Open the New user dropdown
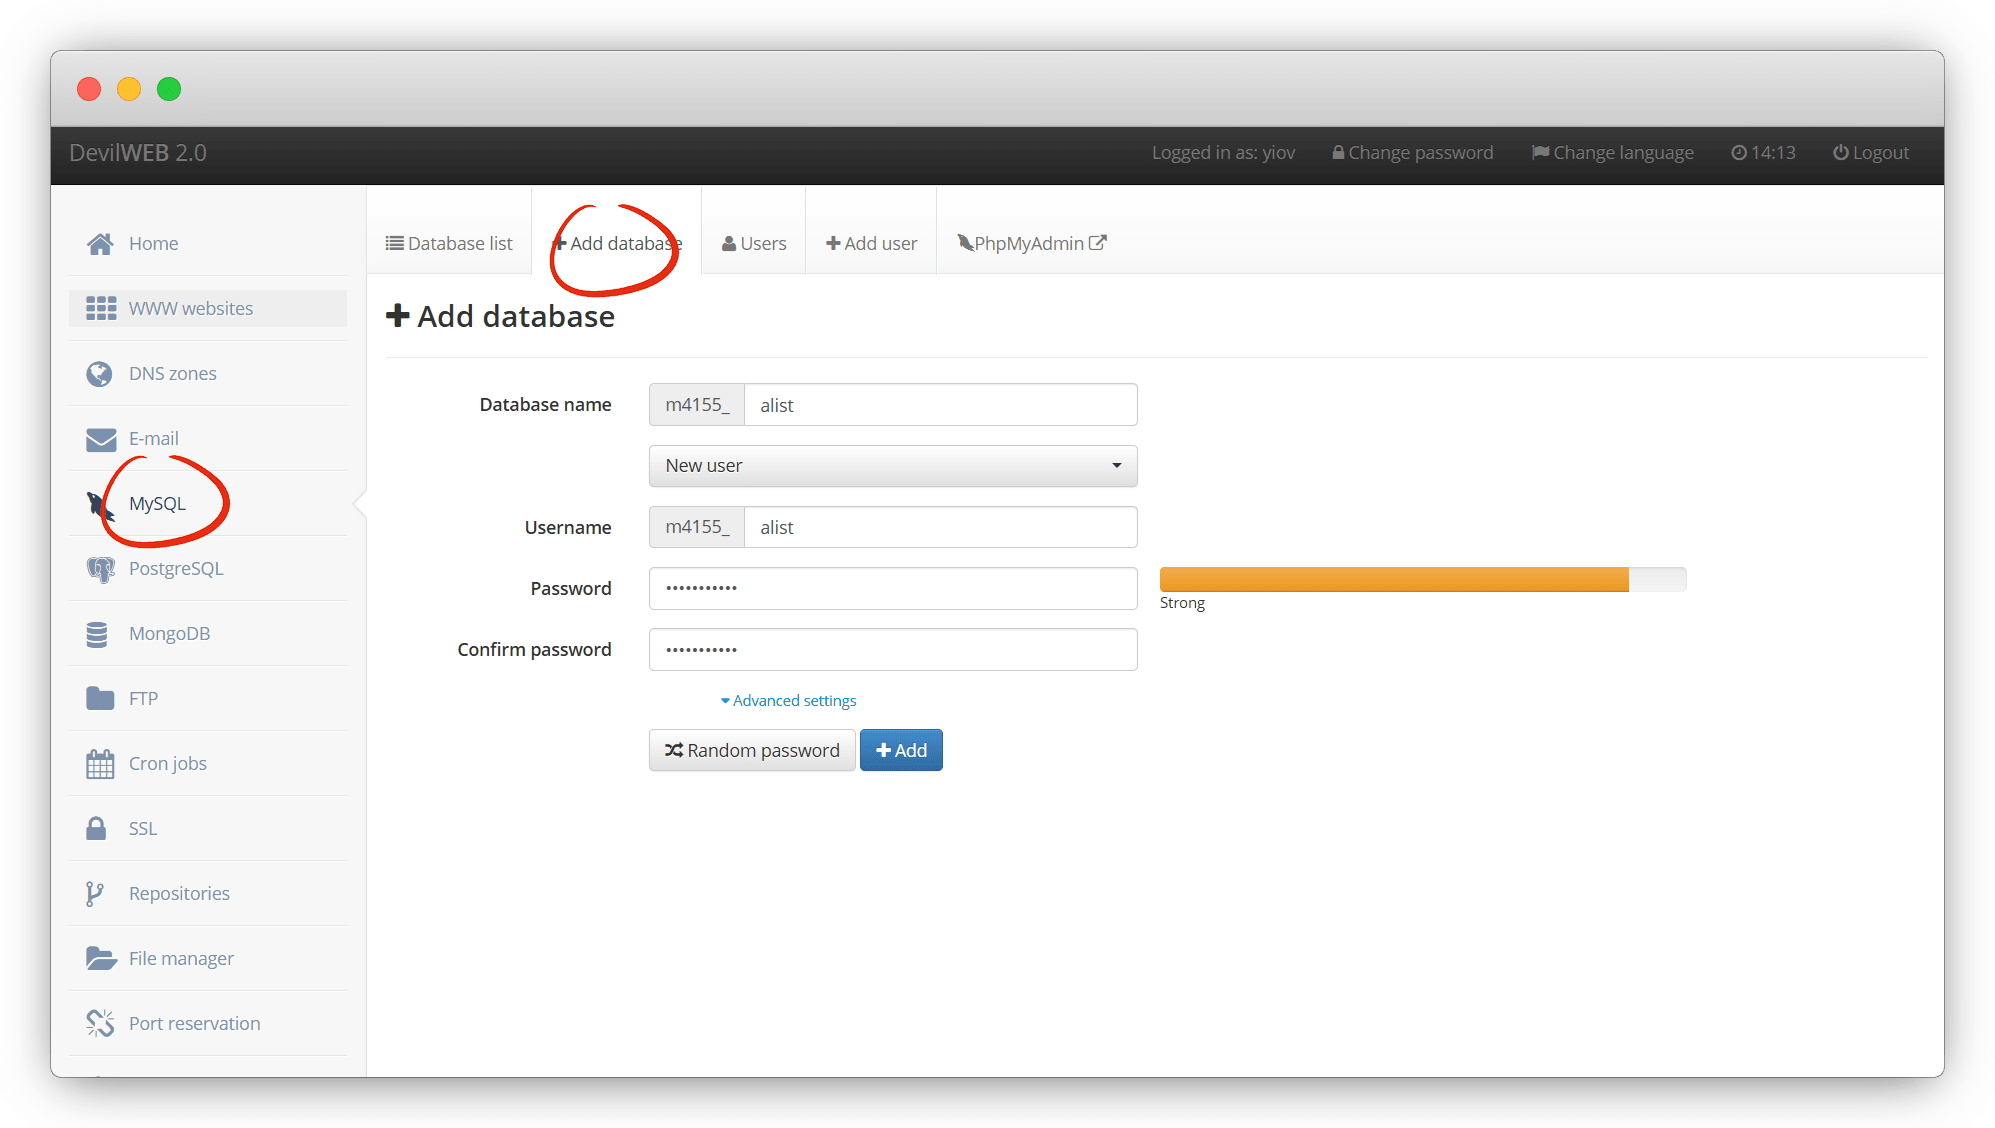The height and width of the screenshot is (1128, 1995). click(892, 466)
